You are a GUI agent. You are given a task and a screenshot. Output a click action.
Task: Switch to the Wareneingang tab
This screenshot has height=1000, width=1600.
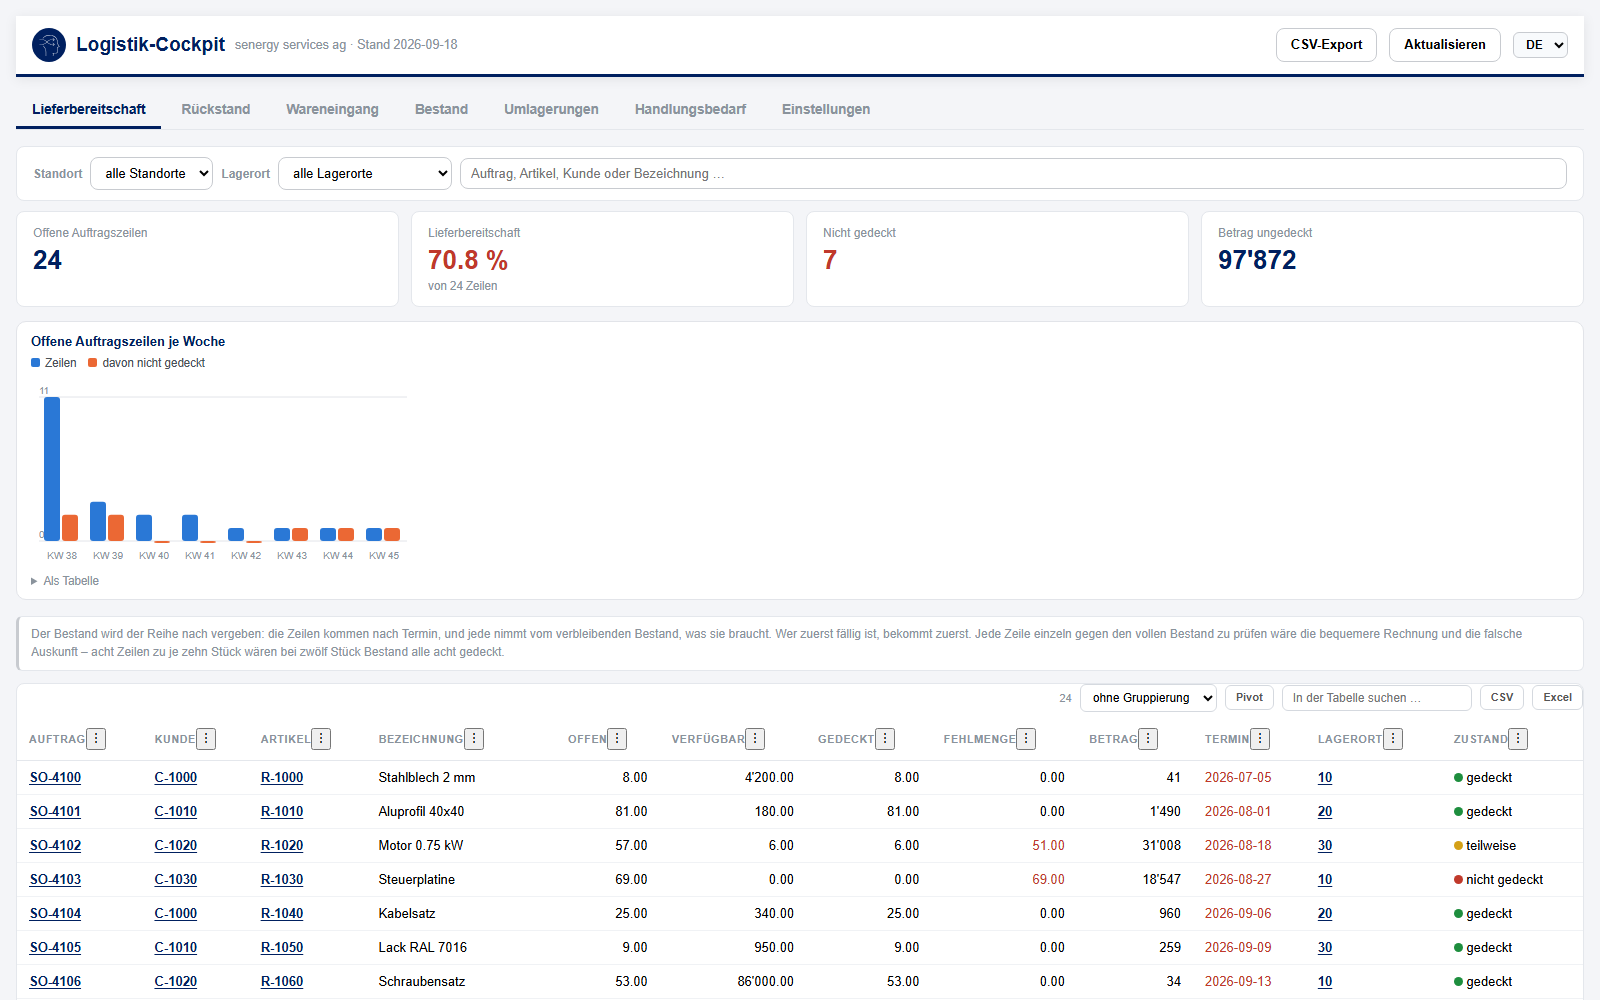click(332, 109)
